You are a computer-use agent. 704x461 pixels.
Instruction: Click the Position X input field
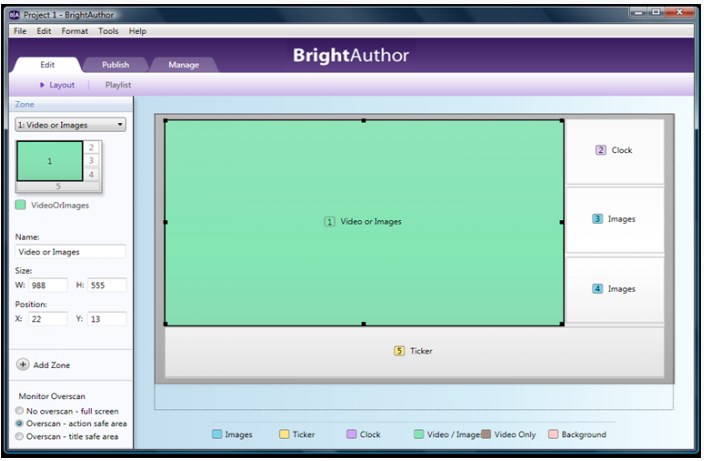click(x=48, y=319)
